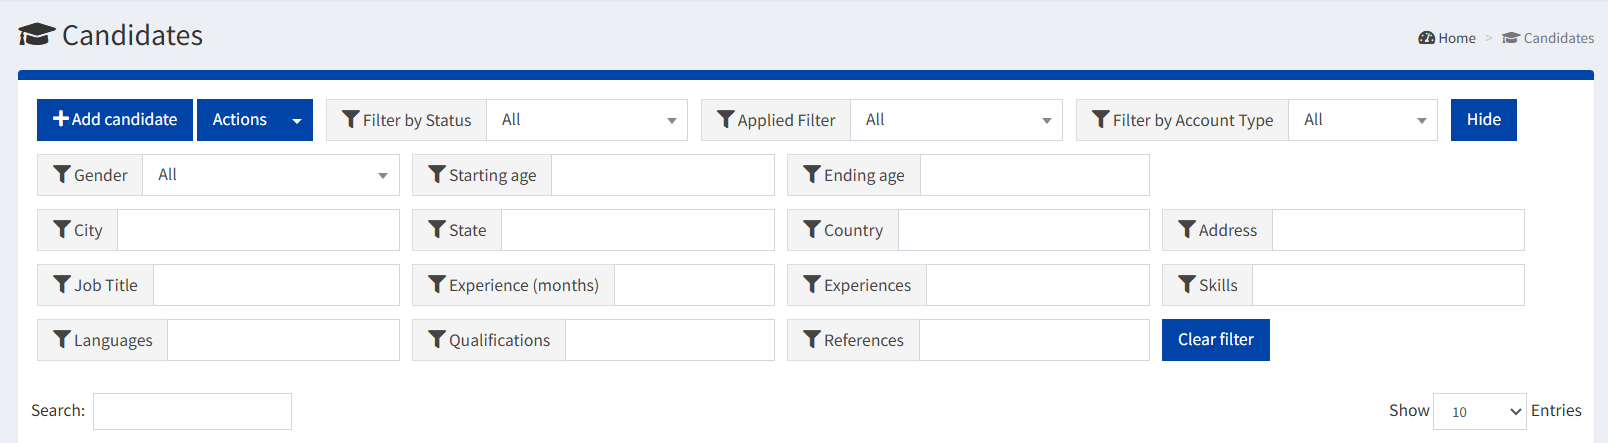Expand the Actions dropdown caret
The height and width of the screenshot is (443, 1608).
pos(297,120)
